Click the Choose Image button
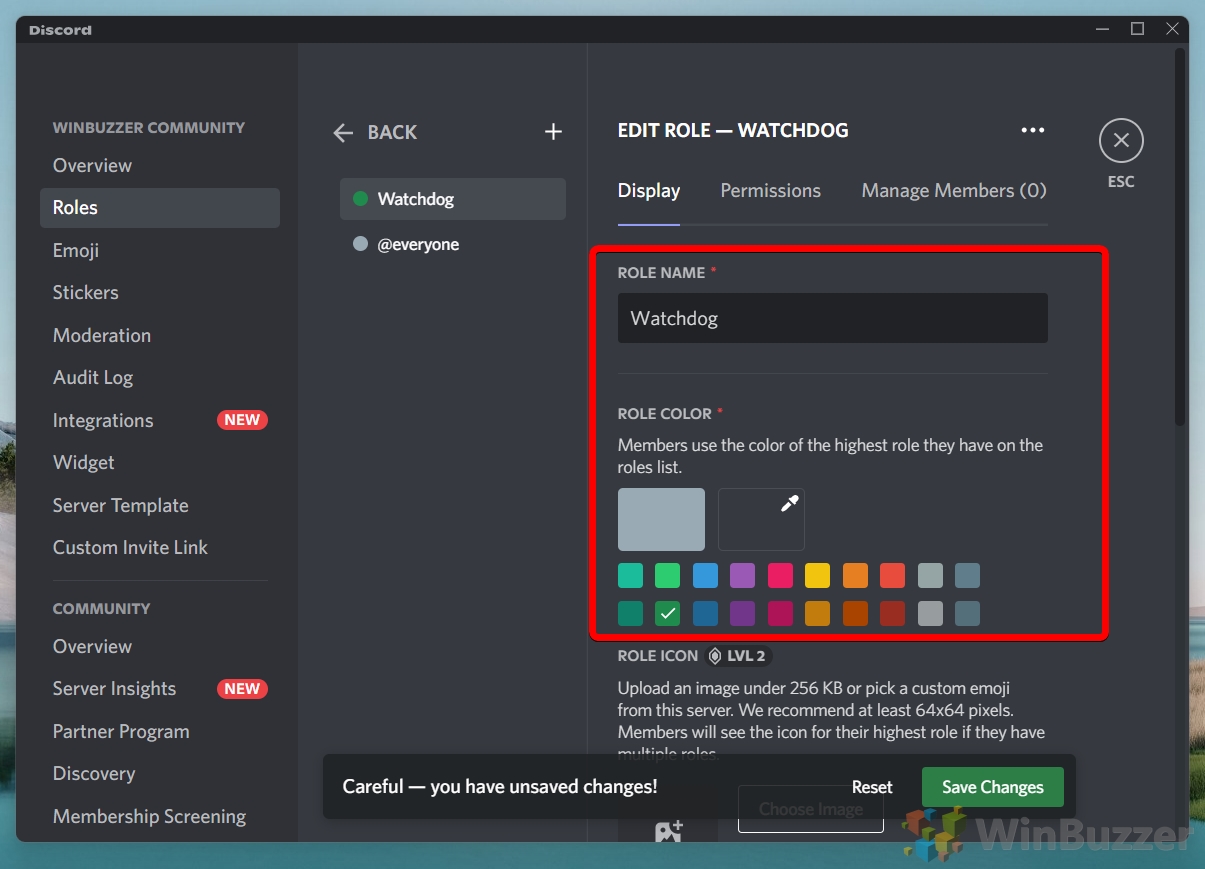 (x=810, y=809)
